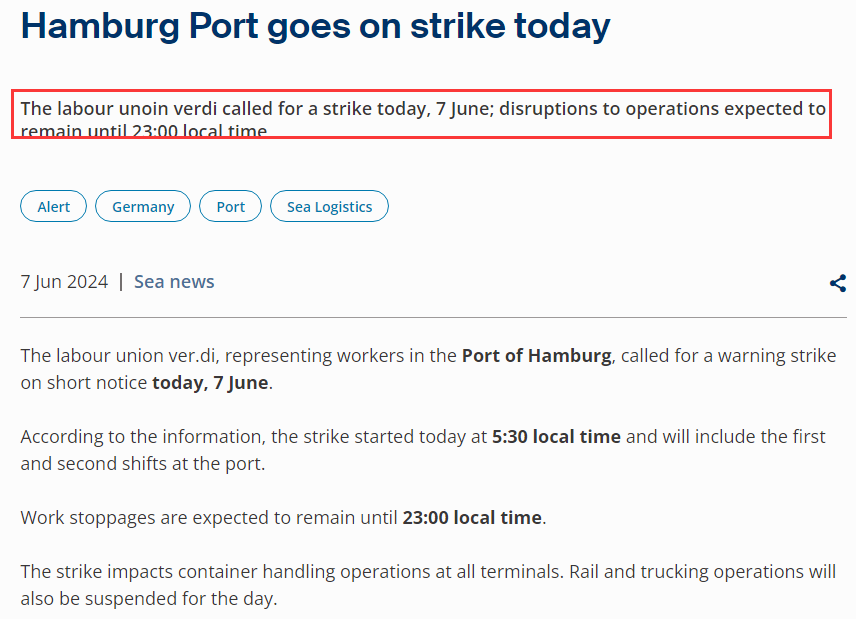This screenshot has height=619, width=856.
Task: Click the bold "Port of Hamburg" text
Action: tap(536, 356)
